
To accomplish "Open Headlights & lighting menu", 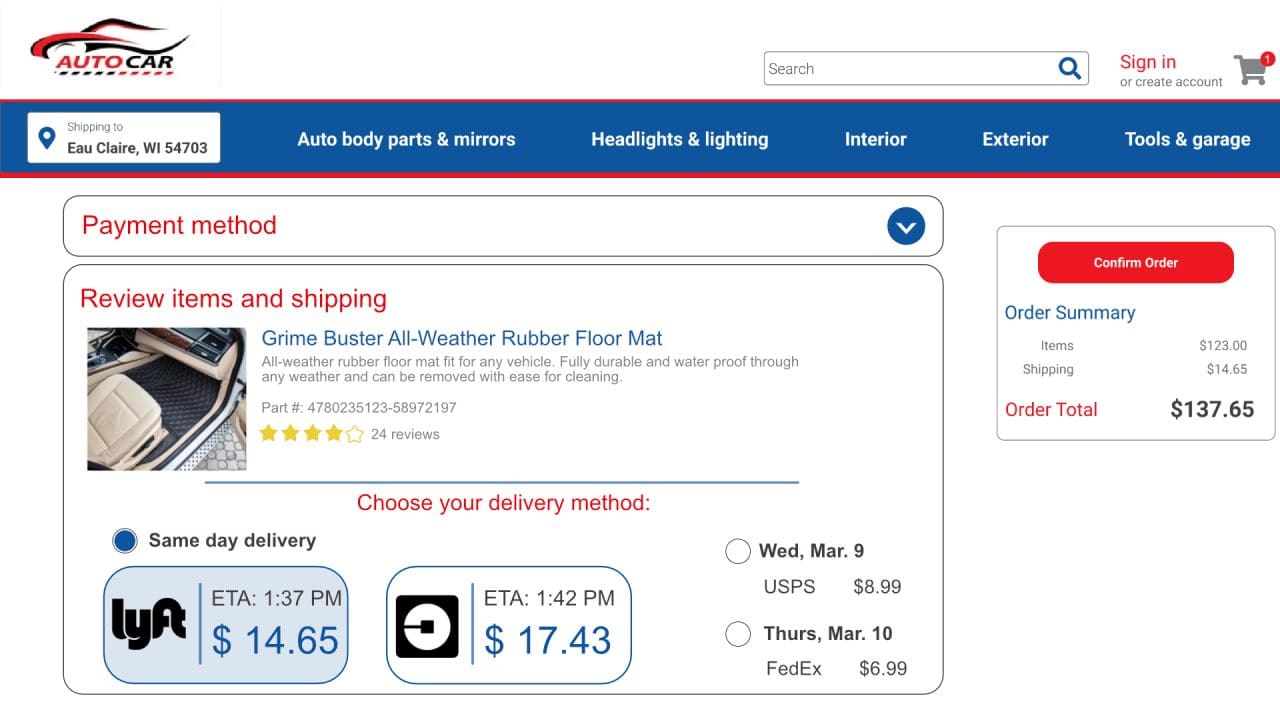I will click(x=679, y=140).
